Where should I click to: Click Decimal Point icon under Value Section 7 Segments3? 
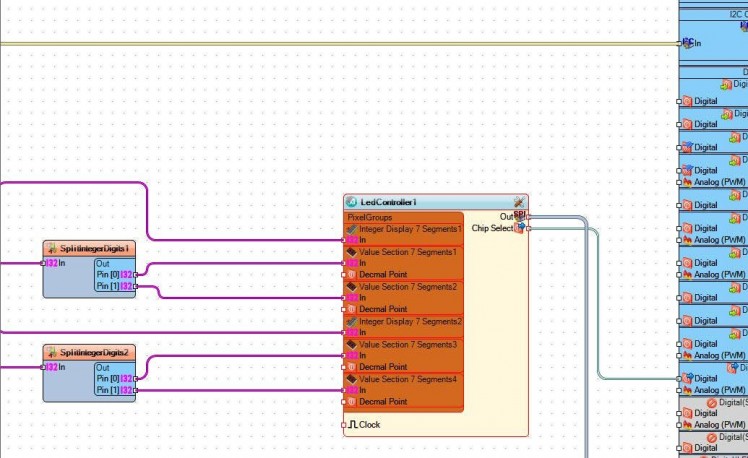point(352,367)
